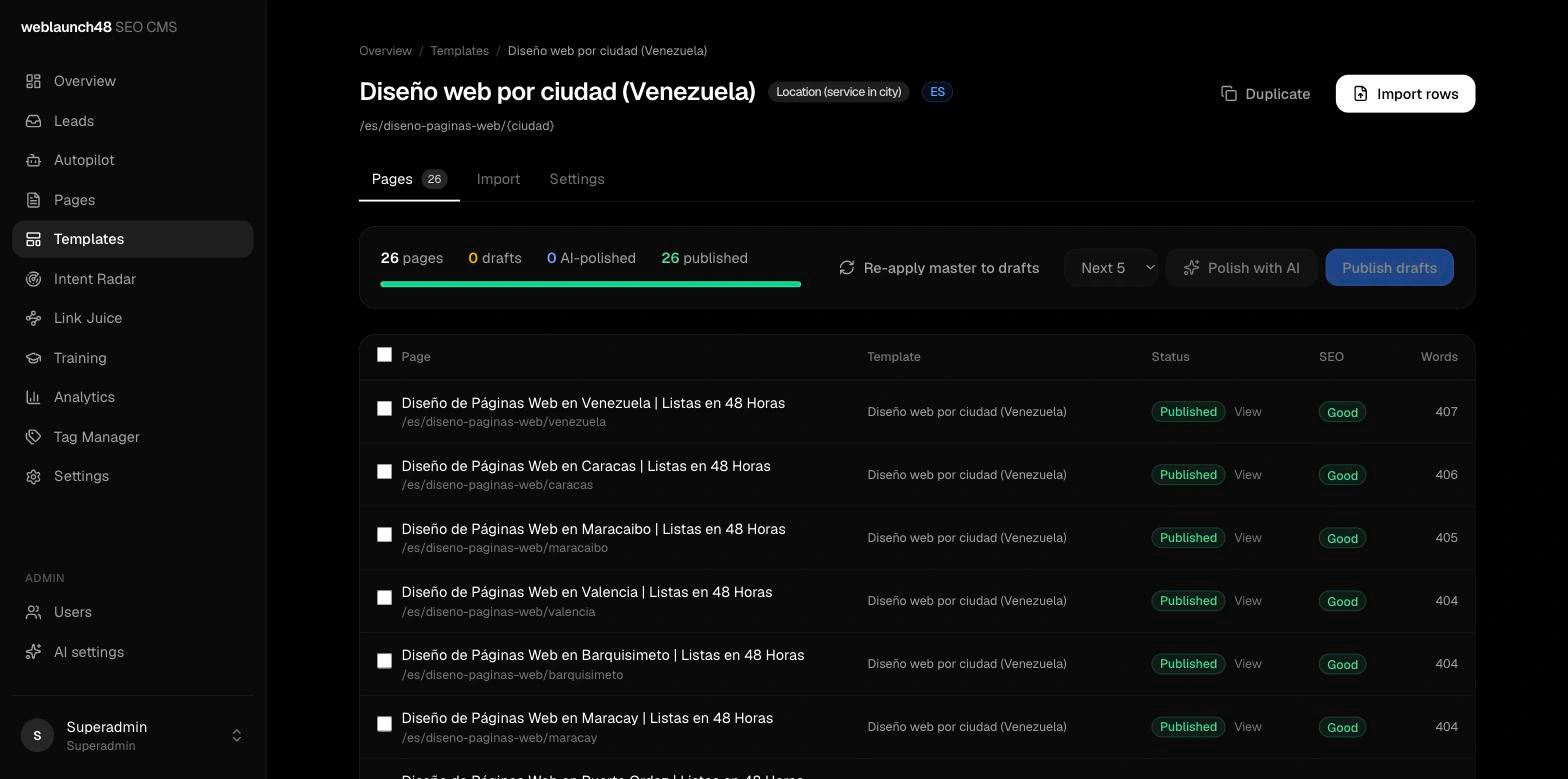Click the Maracaibo page title

pos(593,529)
